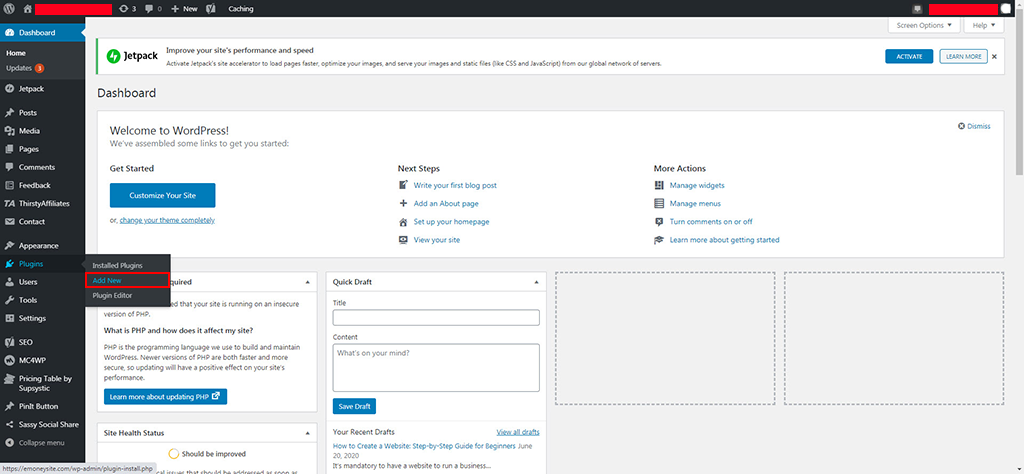Screen dimensions: 1024x474
Task: Click Manage widgets link
Action: 697,185
